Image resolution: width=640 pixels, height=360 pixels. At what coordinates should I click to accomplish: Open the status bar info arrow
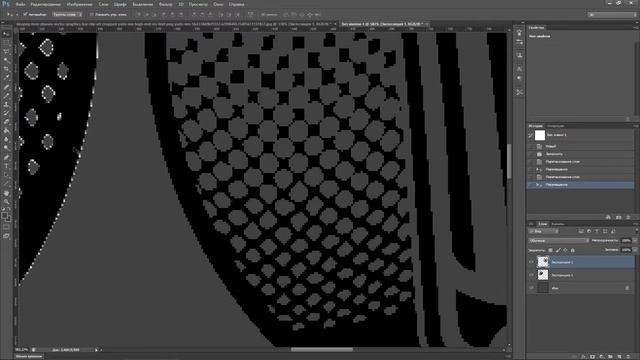click(97, 350)
